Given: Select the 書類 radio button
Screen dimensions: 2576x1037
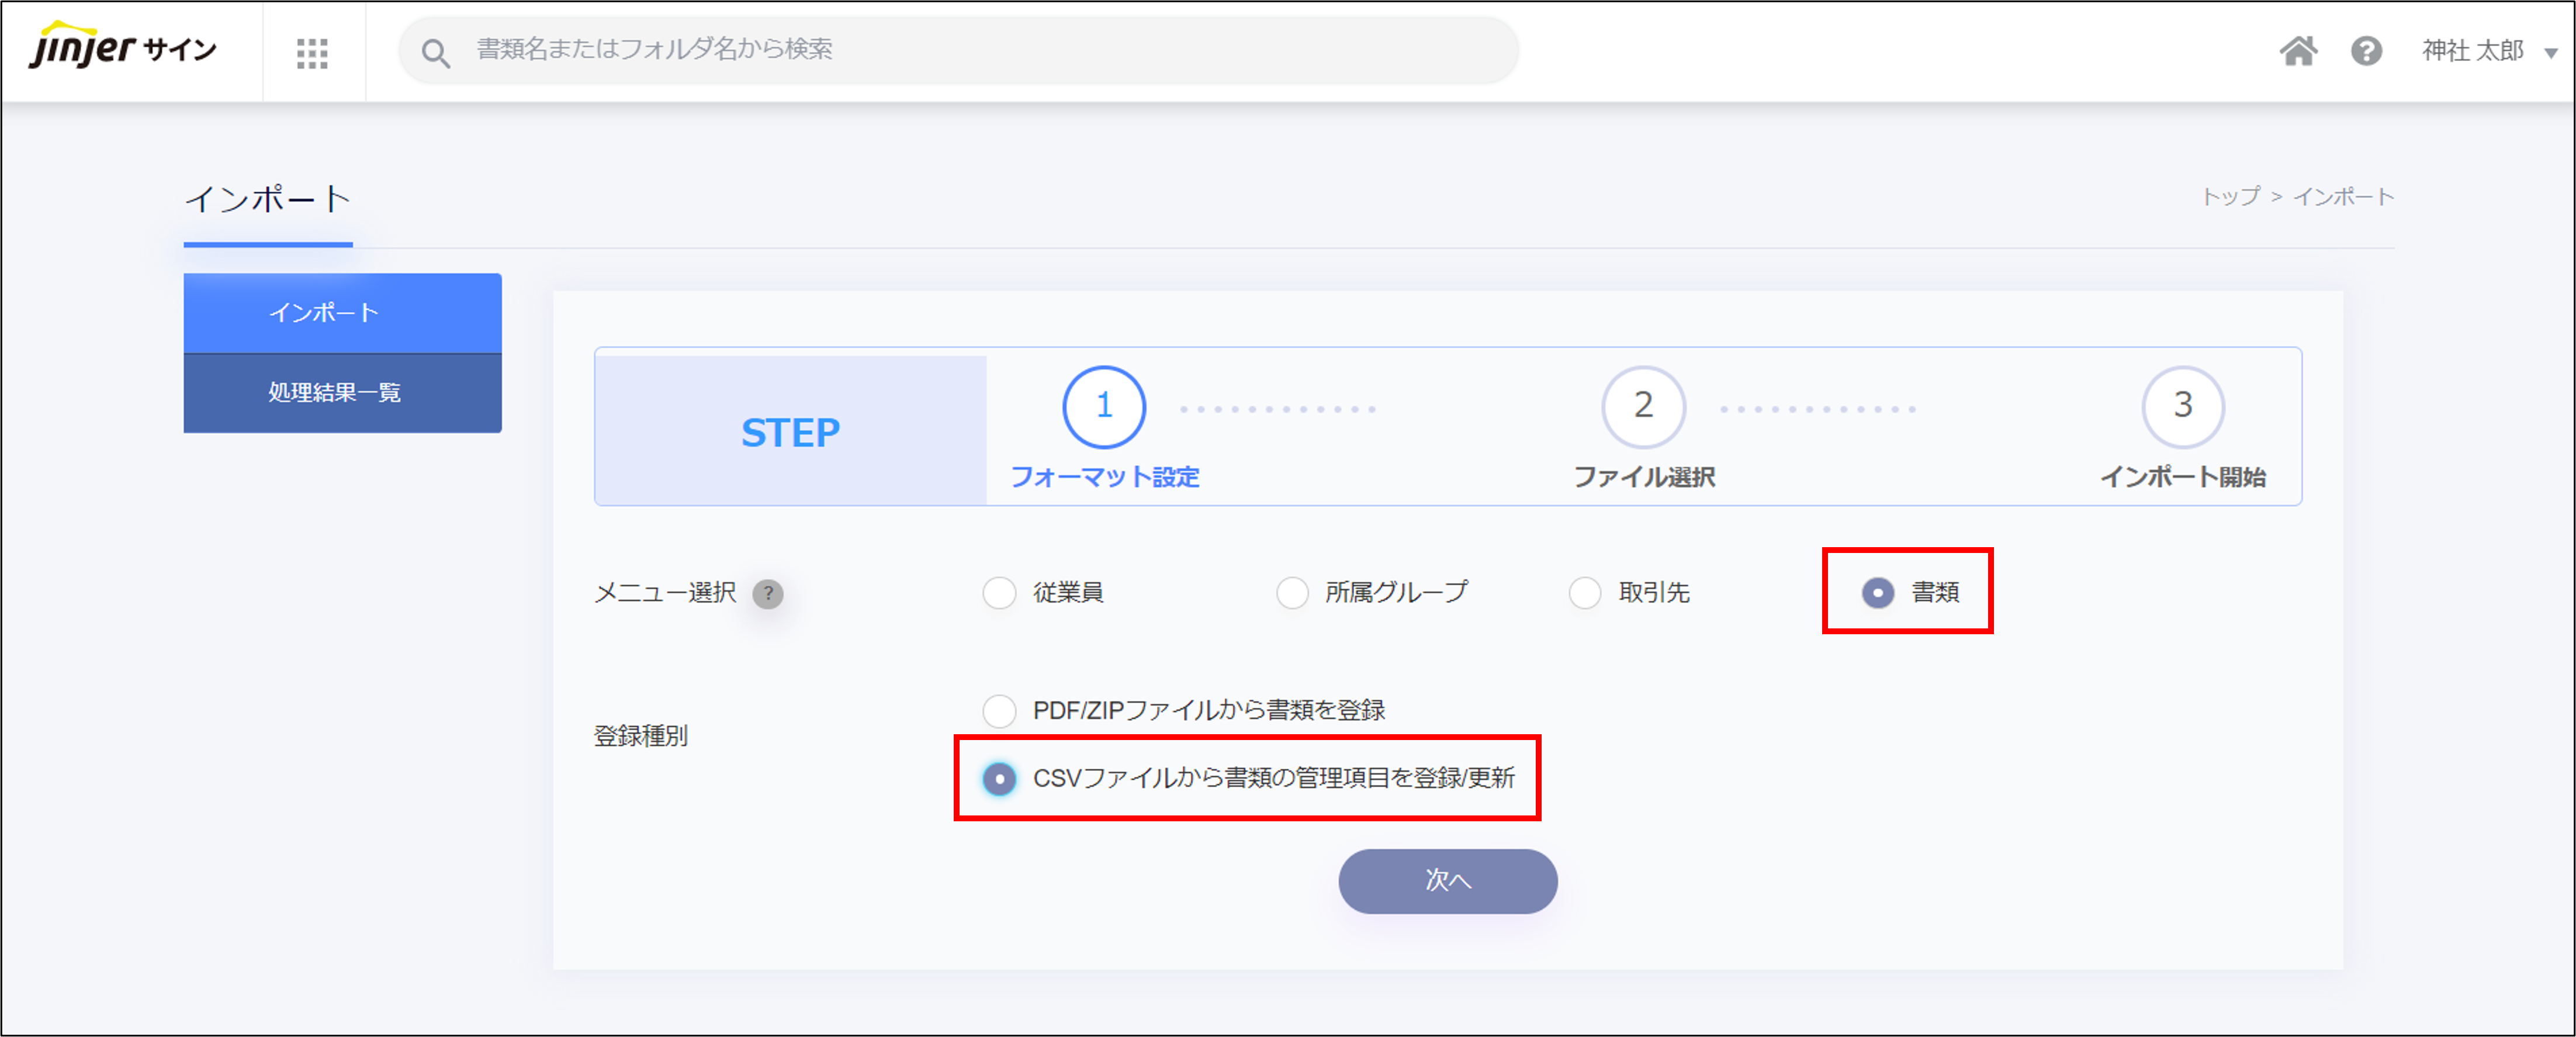Looking at the screenshot, I should point(1877,593).
